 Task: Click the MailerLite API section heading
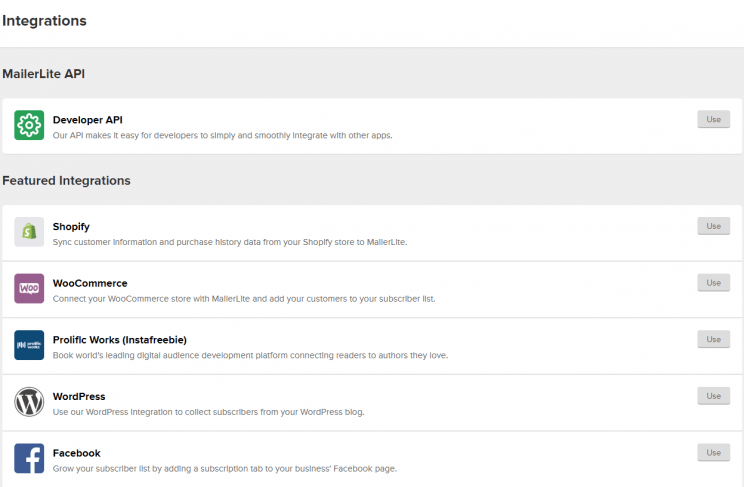click(x=44, y=74)
